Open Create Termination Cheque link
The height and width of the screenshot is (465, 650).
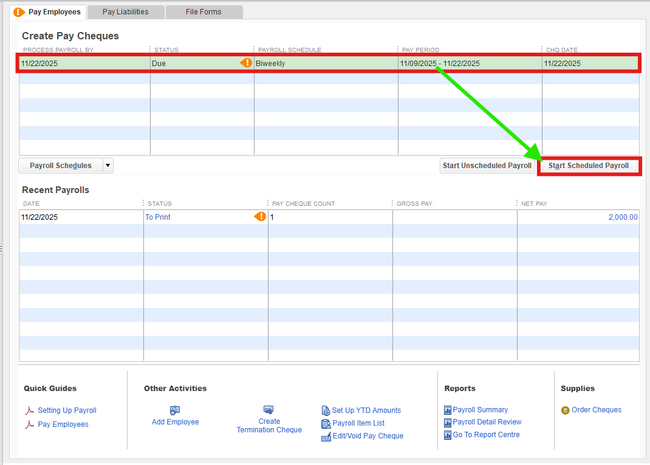[269, 426]
